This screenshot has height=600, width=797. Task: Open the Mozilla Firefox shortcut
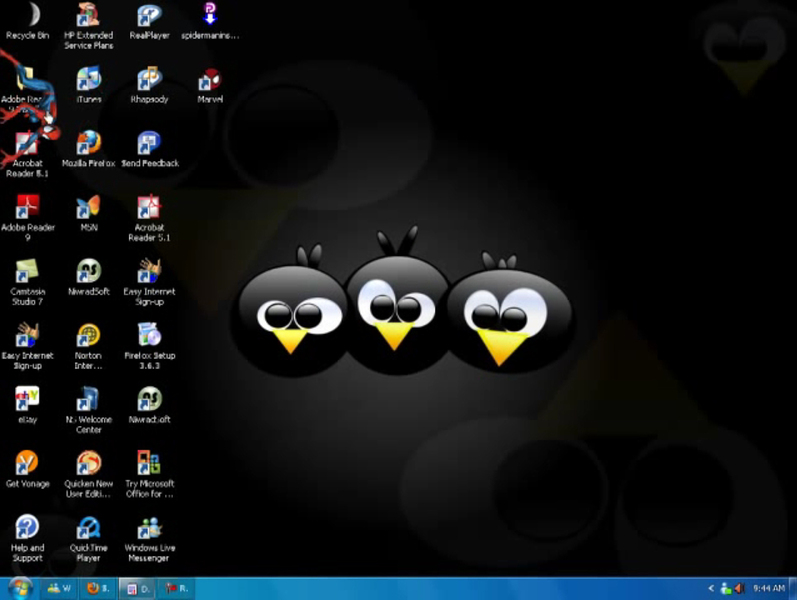tap(88, 144)
